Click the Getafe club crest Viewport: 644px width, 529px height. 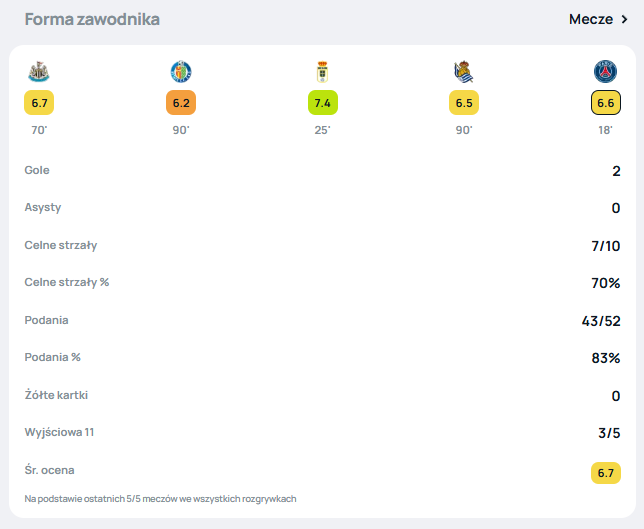click(181, 72)
